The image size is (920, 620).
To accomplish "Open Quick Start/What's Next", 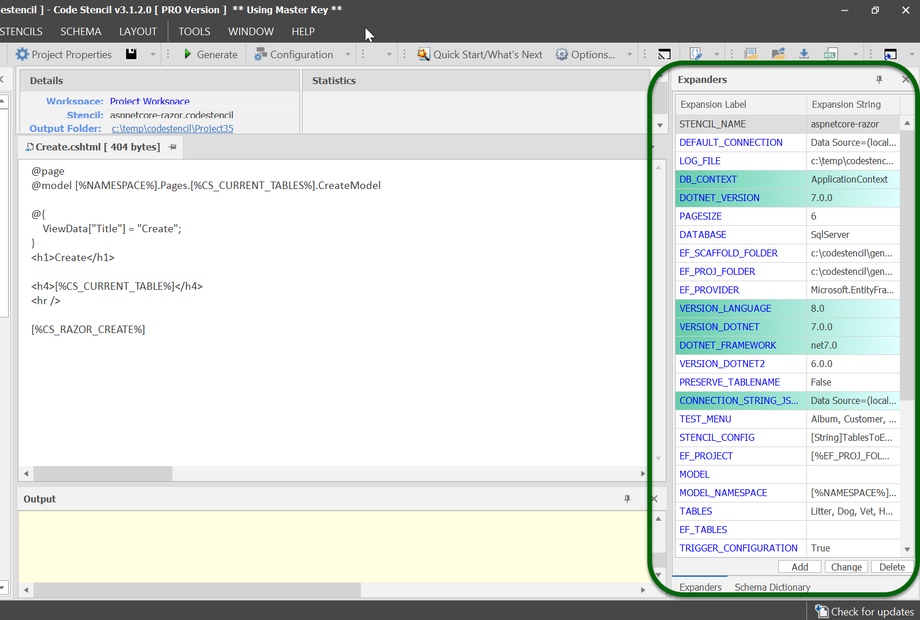I will tap(480, 55).
